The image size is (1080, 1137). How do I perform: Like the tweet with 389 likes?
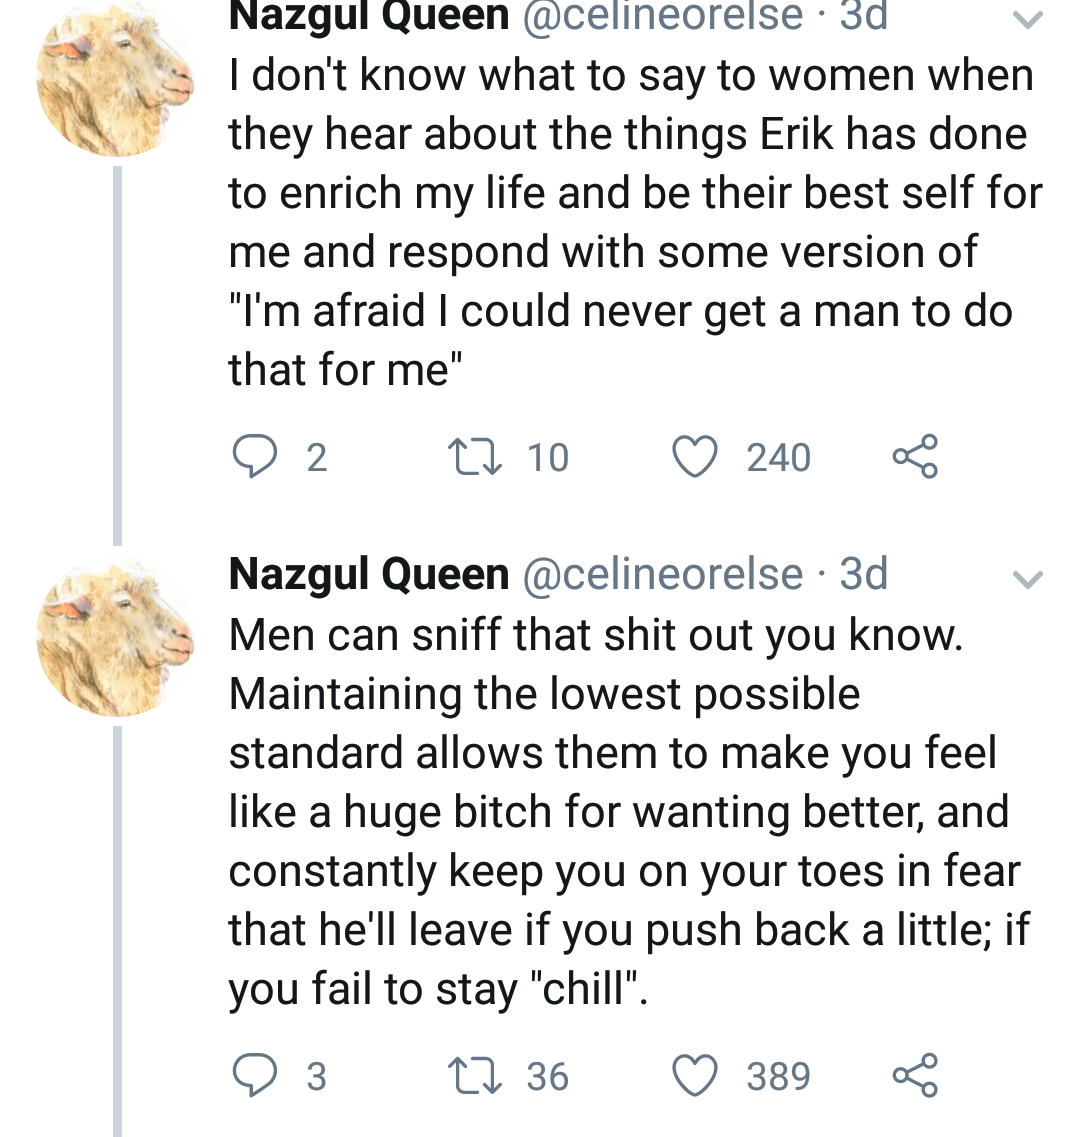coord(694,1076)
